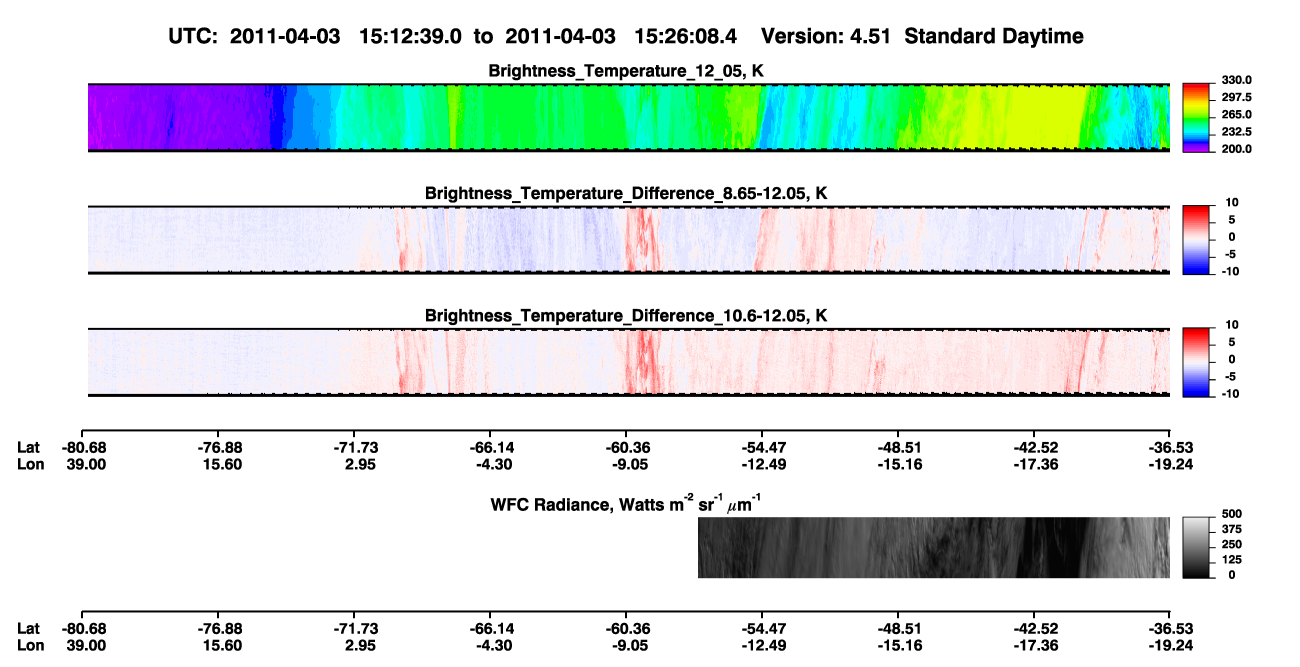The width and height of the screenshot is (1300, 667).
Task: Click the rainbow colorbar for Brightness Temperature
Action: coord(1197,117)
